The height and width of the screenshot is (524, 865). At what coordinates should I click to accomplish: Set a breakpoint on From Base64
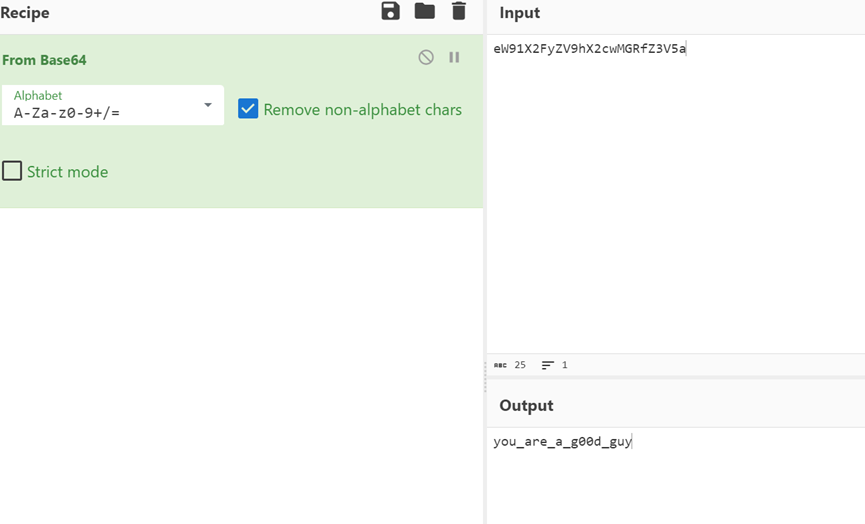pos(454,57)
